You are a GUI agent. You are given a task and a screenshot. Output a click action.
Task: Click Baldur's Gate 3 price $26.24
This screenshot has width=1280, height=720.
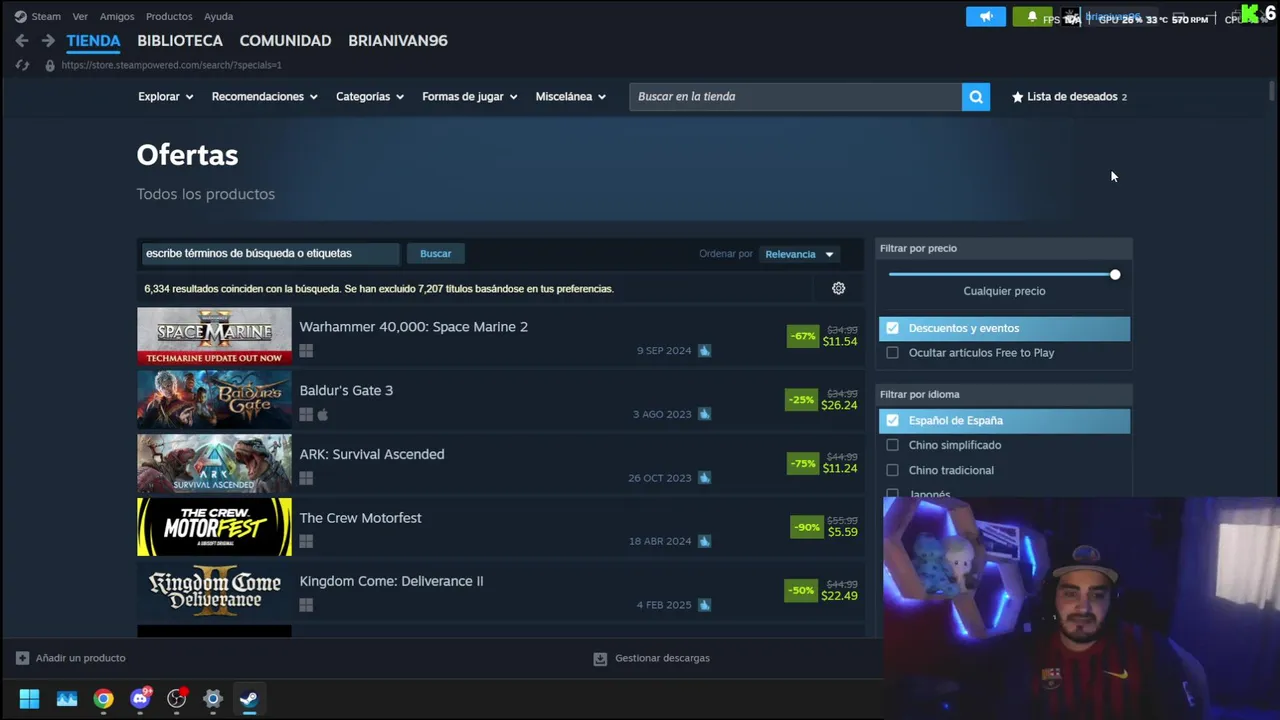pos(839,405)
